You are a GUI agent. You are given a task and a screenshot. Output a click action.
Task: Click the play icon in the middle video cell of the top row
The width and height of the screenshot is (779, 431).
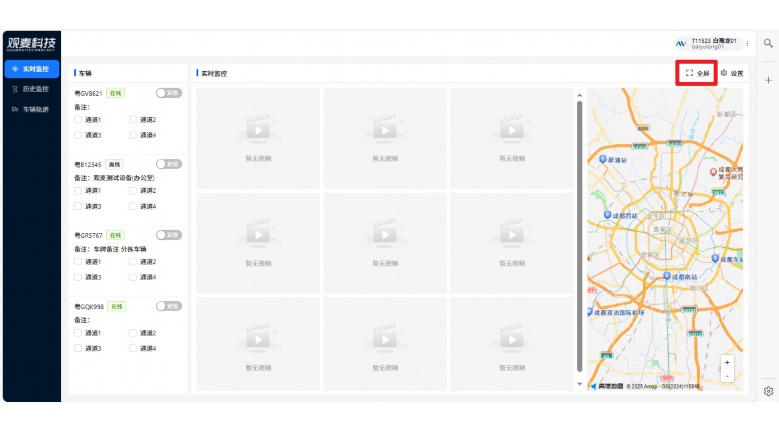[385, 131]
